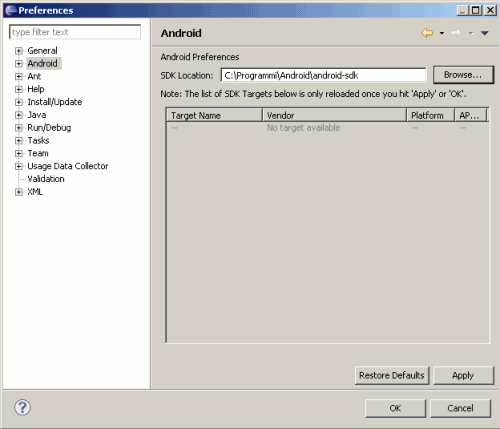Select Usage Data Collector item
The width and height of the screenshot is (500, 429).
[68, 166]
